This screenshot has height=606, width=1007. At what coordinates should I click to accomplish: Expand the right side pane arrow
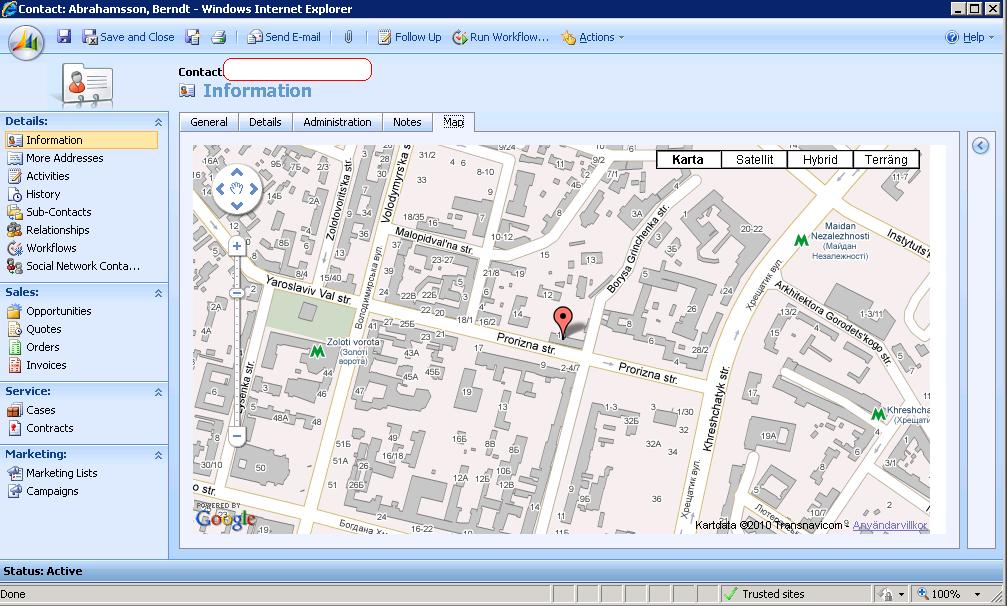pos(980,146)
